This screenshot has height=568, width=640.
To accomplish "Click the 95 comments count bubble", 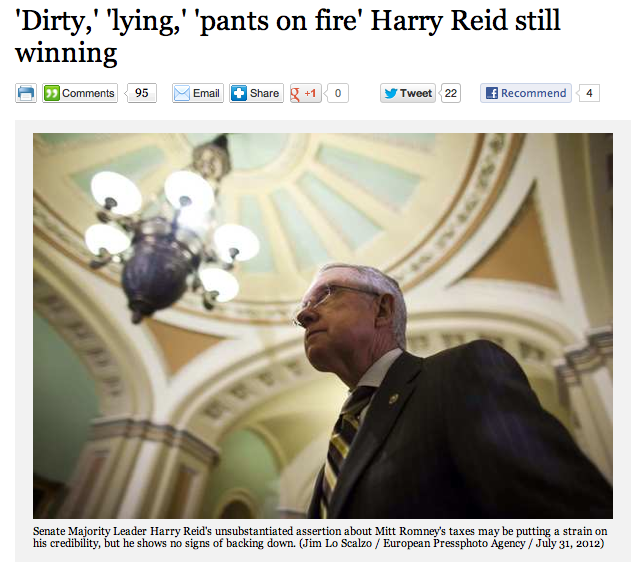I will tap(142, 93).
